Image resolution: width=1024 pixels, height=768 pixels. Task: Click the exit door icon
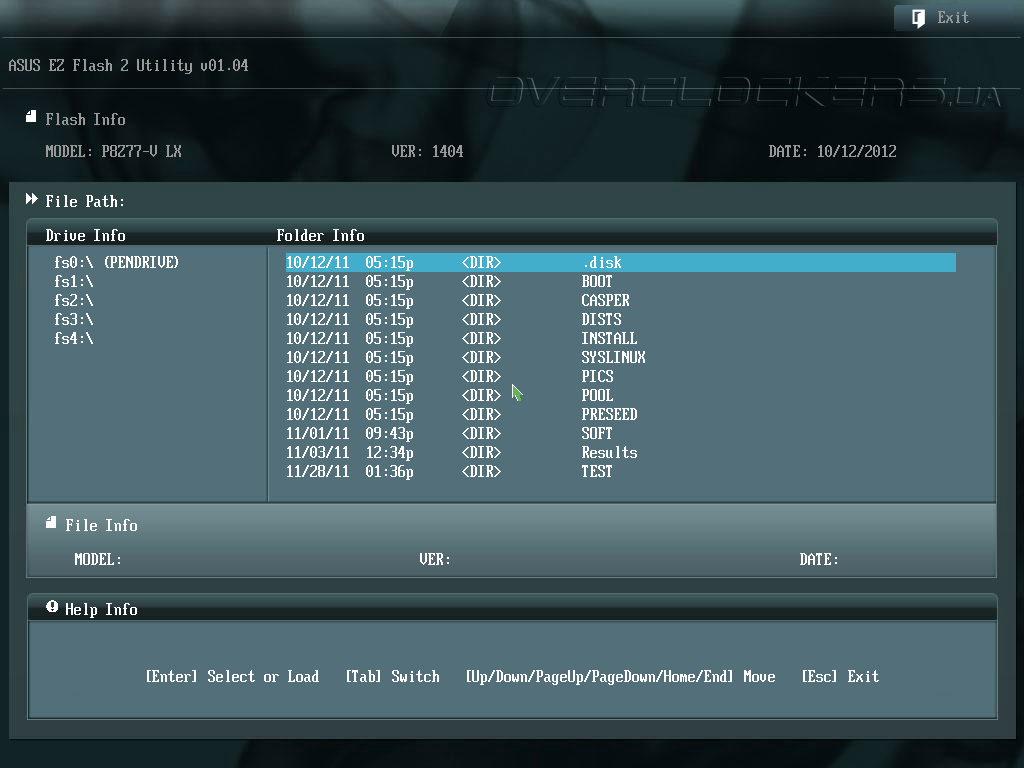[x=918, y=18]
